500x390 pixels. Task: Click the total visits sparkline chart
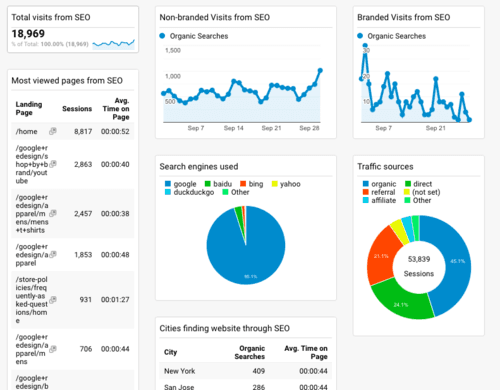tap(114, 44)
